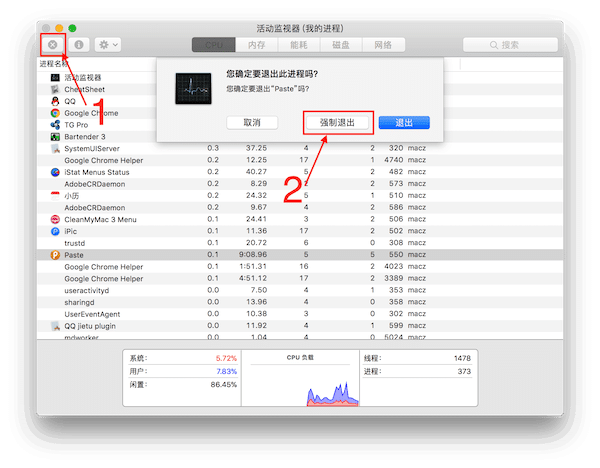Select the 活动监视器 process icon
The height and width of the screenshot is (468, 600).
point(55,78)
